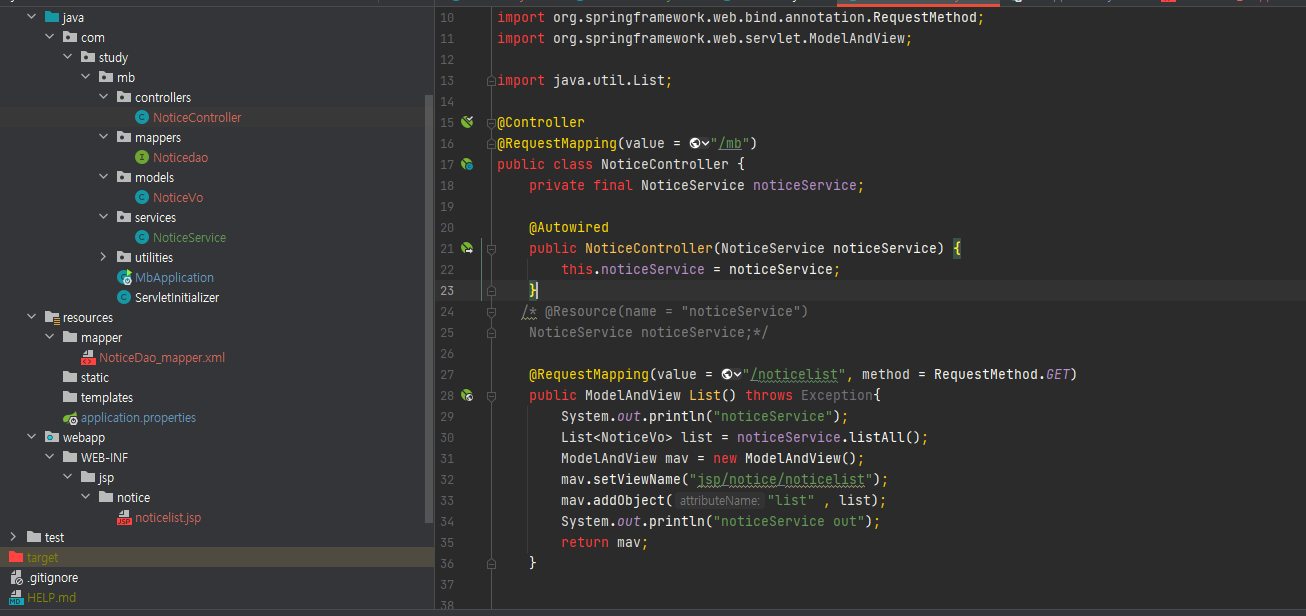The width and height of the screenshot is (1306, 616).
Task: Collapse the resources folder
Action: (32, 317)
